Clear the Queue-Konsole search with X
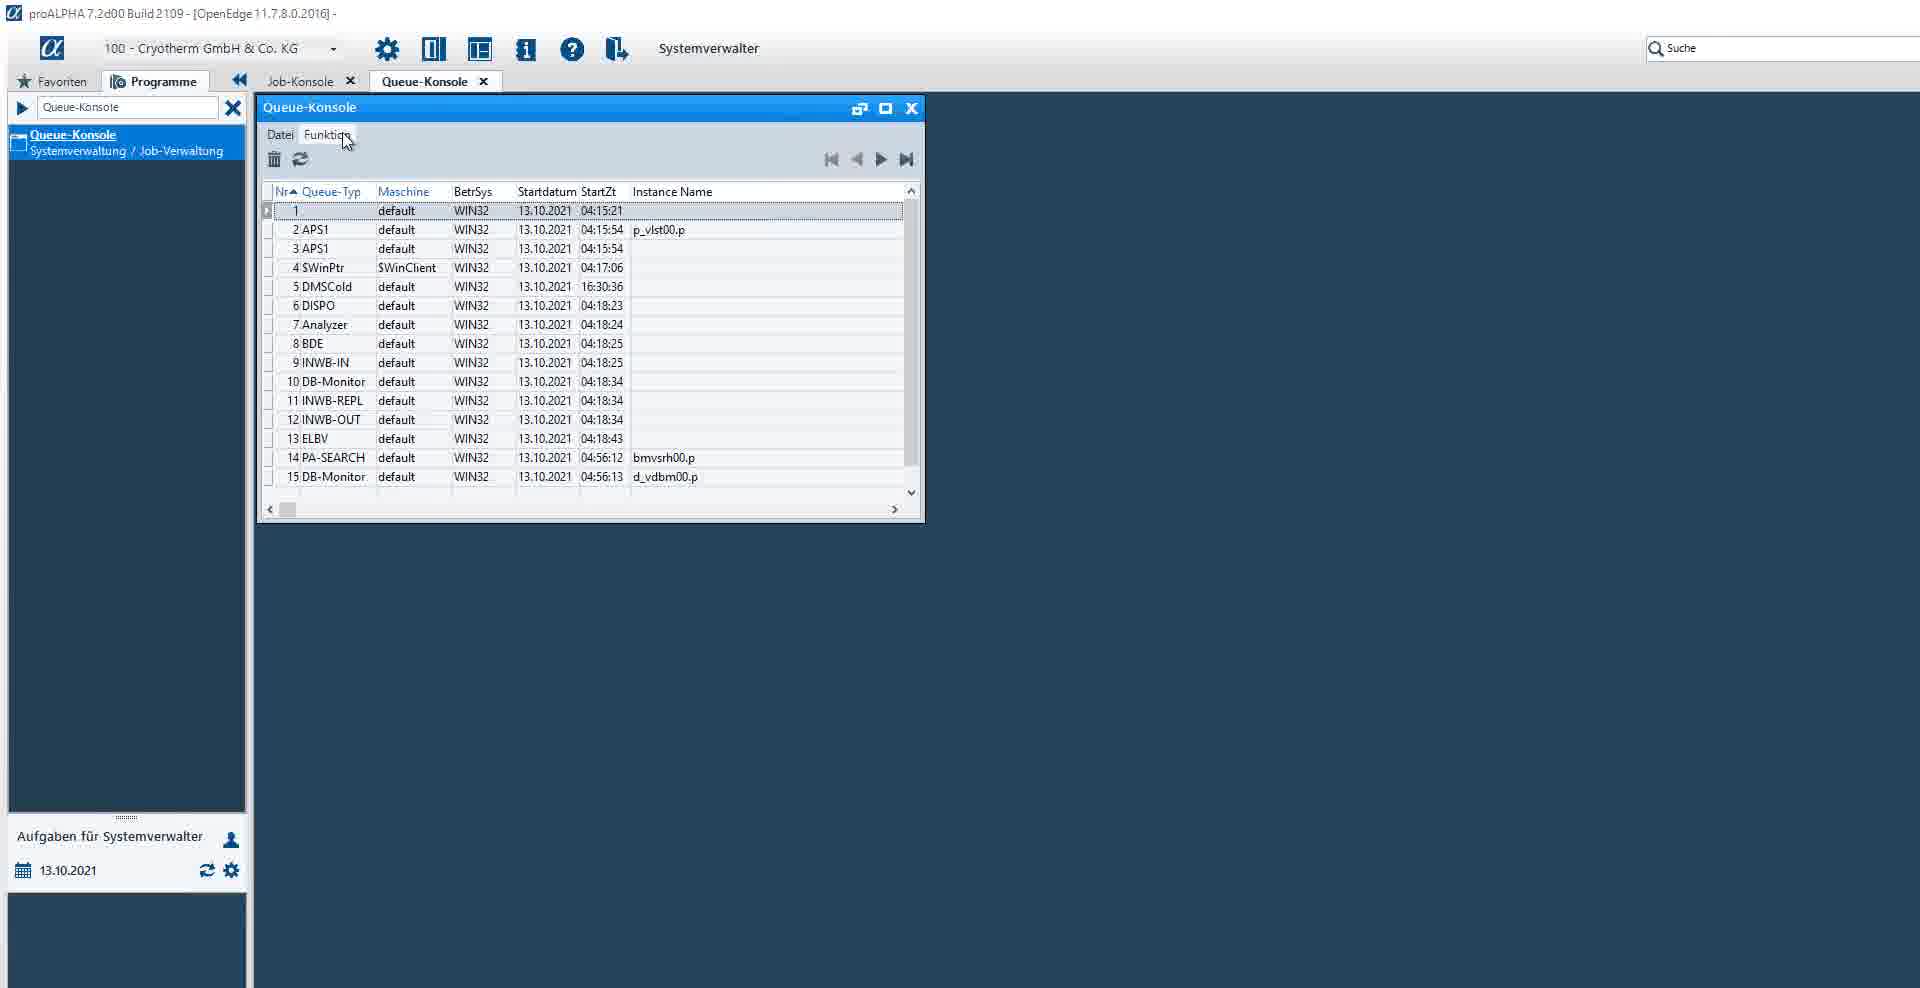This screenshot has width=1920, height=988. (x=233, y=107)
